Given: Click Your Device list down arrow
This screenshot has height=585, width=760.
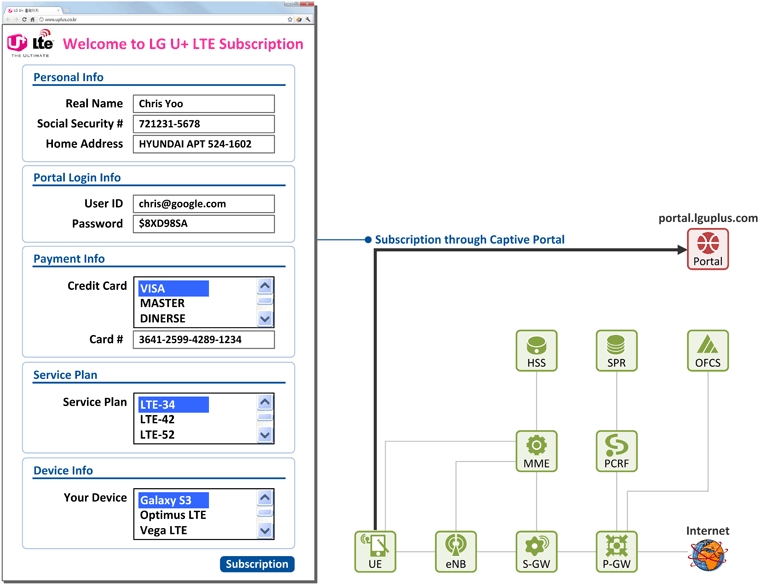Looking at the screenshot, I should coord(265,531).
